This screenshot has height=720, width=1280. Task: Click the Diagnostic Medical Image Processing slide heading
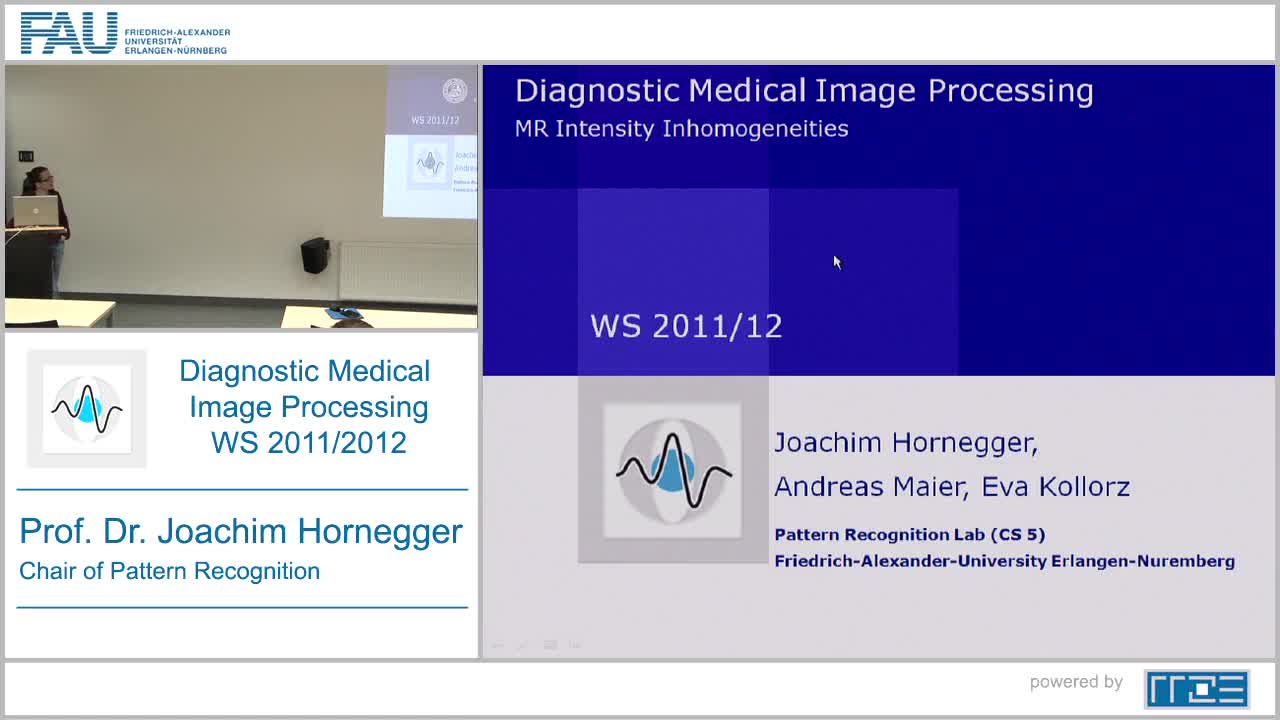(803, 90)
